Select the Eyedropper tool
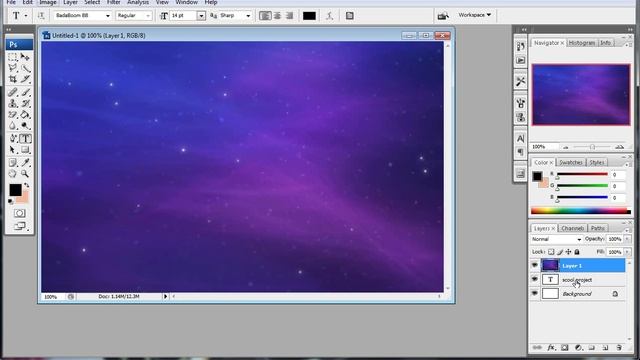Viewport: 640px width, 360px height. tap(25, 163)
